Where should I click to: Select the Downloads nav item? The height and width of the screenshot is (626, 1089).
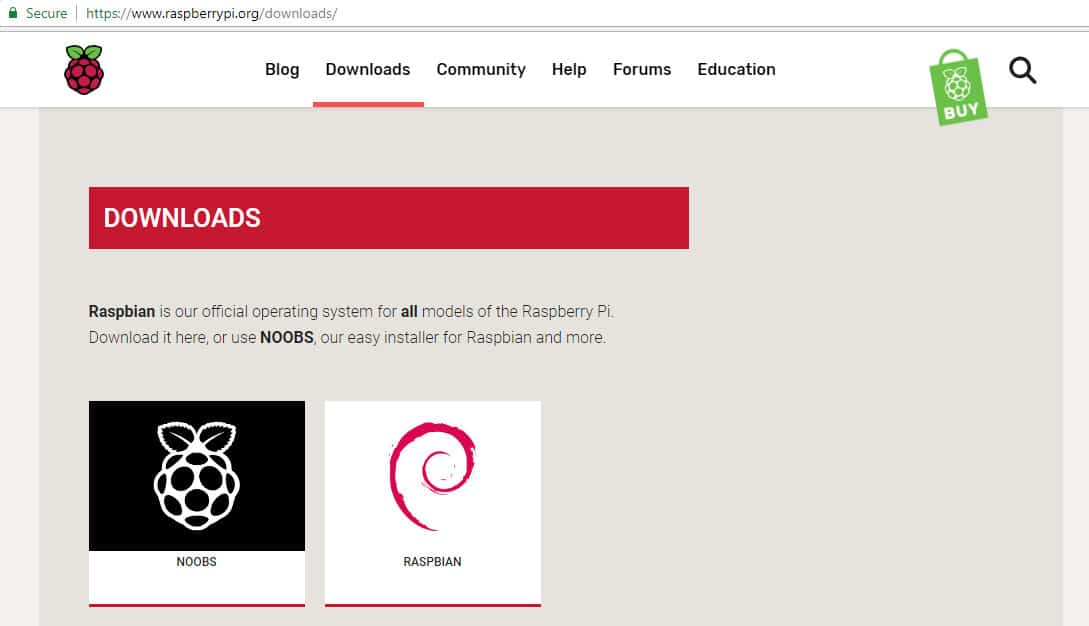(368, 69)
